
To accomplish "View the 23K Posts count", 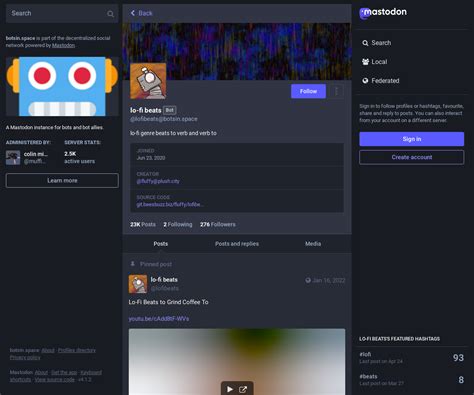I will pyautogui.click(x=143, y=224).
